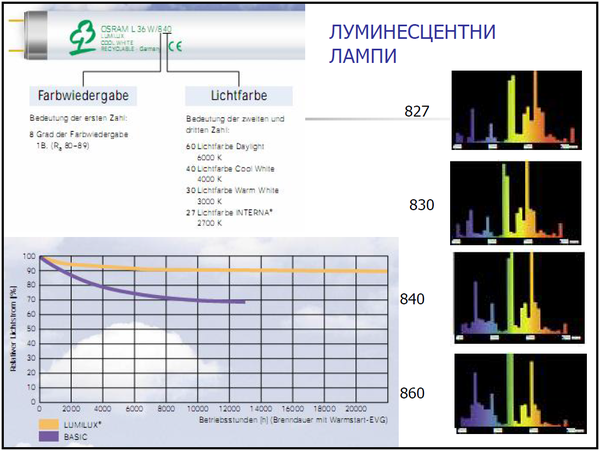This screenshot has height=451, width=600.
Task: Click the end of the purple BASIC curve
Action: click(243, 302)
